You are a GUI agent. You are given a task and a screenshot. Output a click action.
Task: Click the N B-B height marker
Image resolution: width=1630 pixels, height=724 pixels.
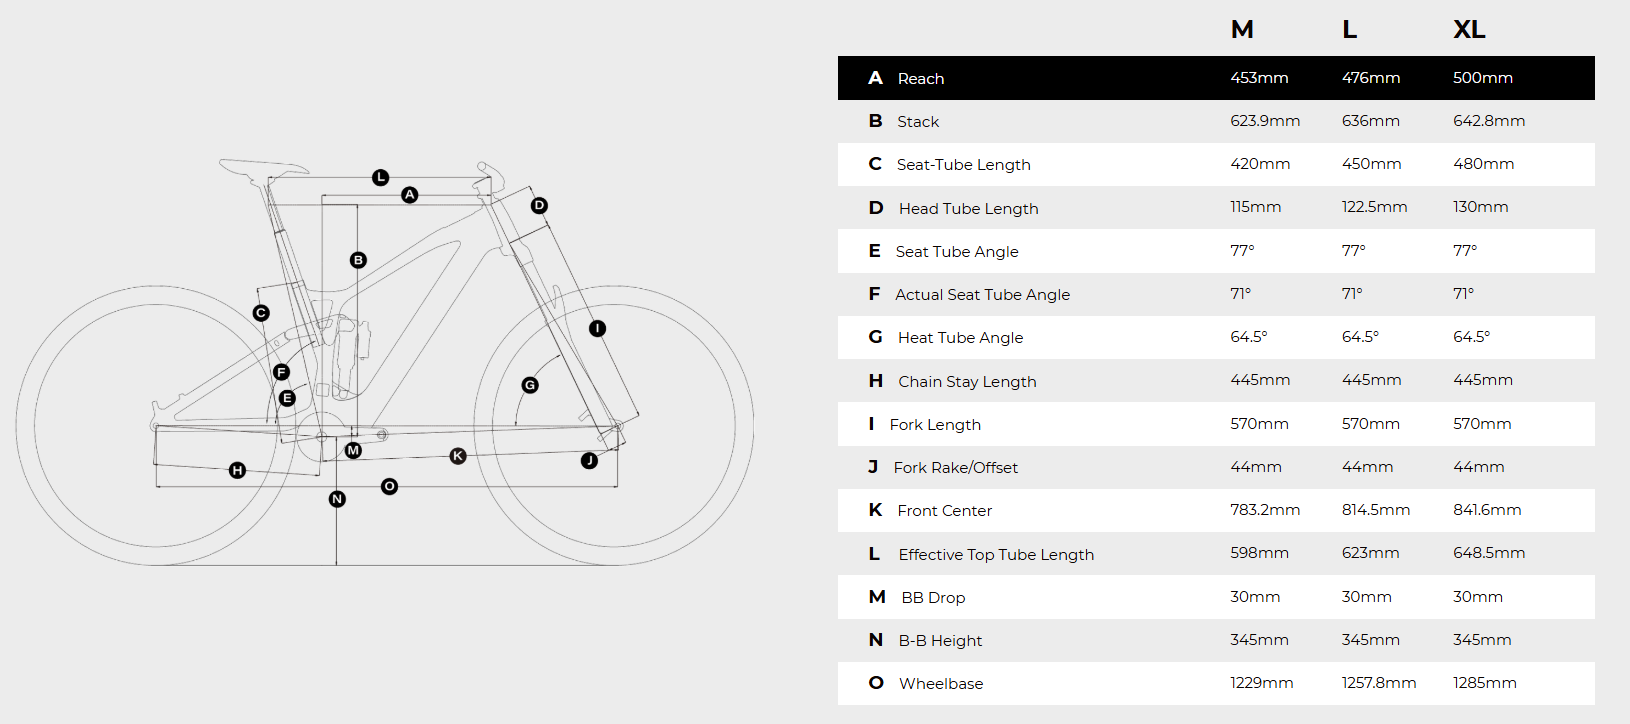pos(337,499)
